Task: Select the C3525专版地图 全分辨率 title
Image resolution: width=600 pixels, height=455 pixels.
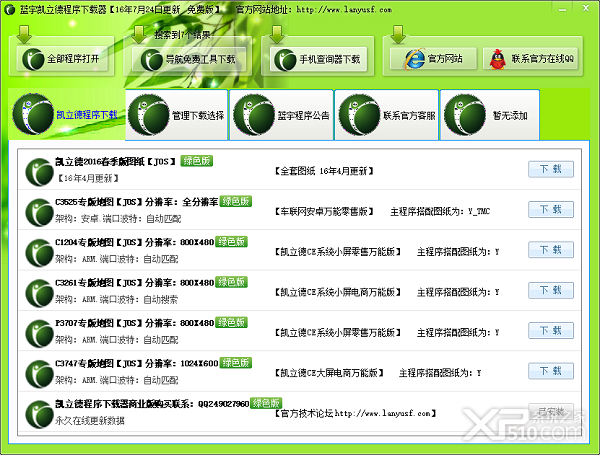Action: pyautogui.click(x=137, y=202)
